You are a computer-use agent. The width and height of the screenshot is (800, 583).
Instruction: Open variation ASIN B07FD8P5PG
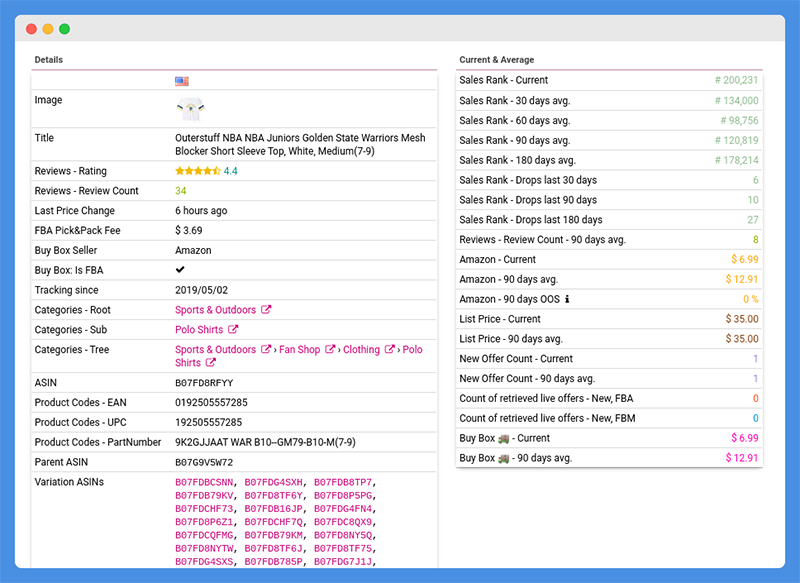coord(343,496)
